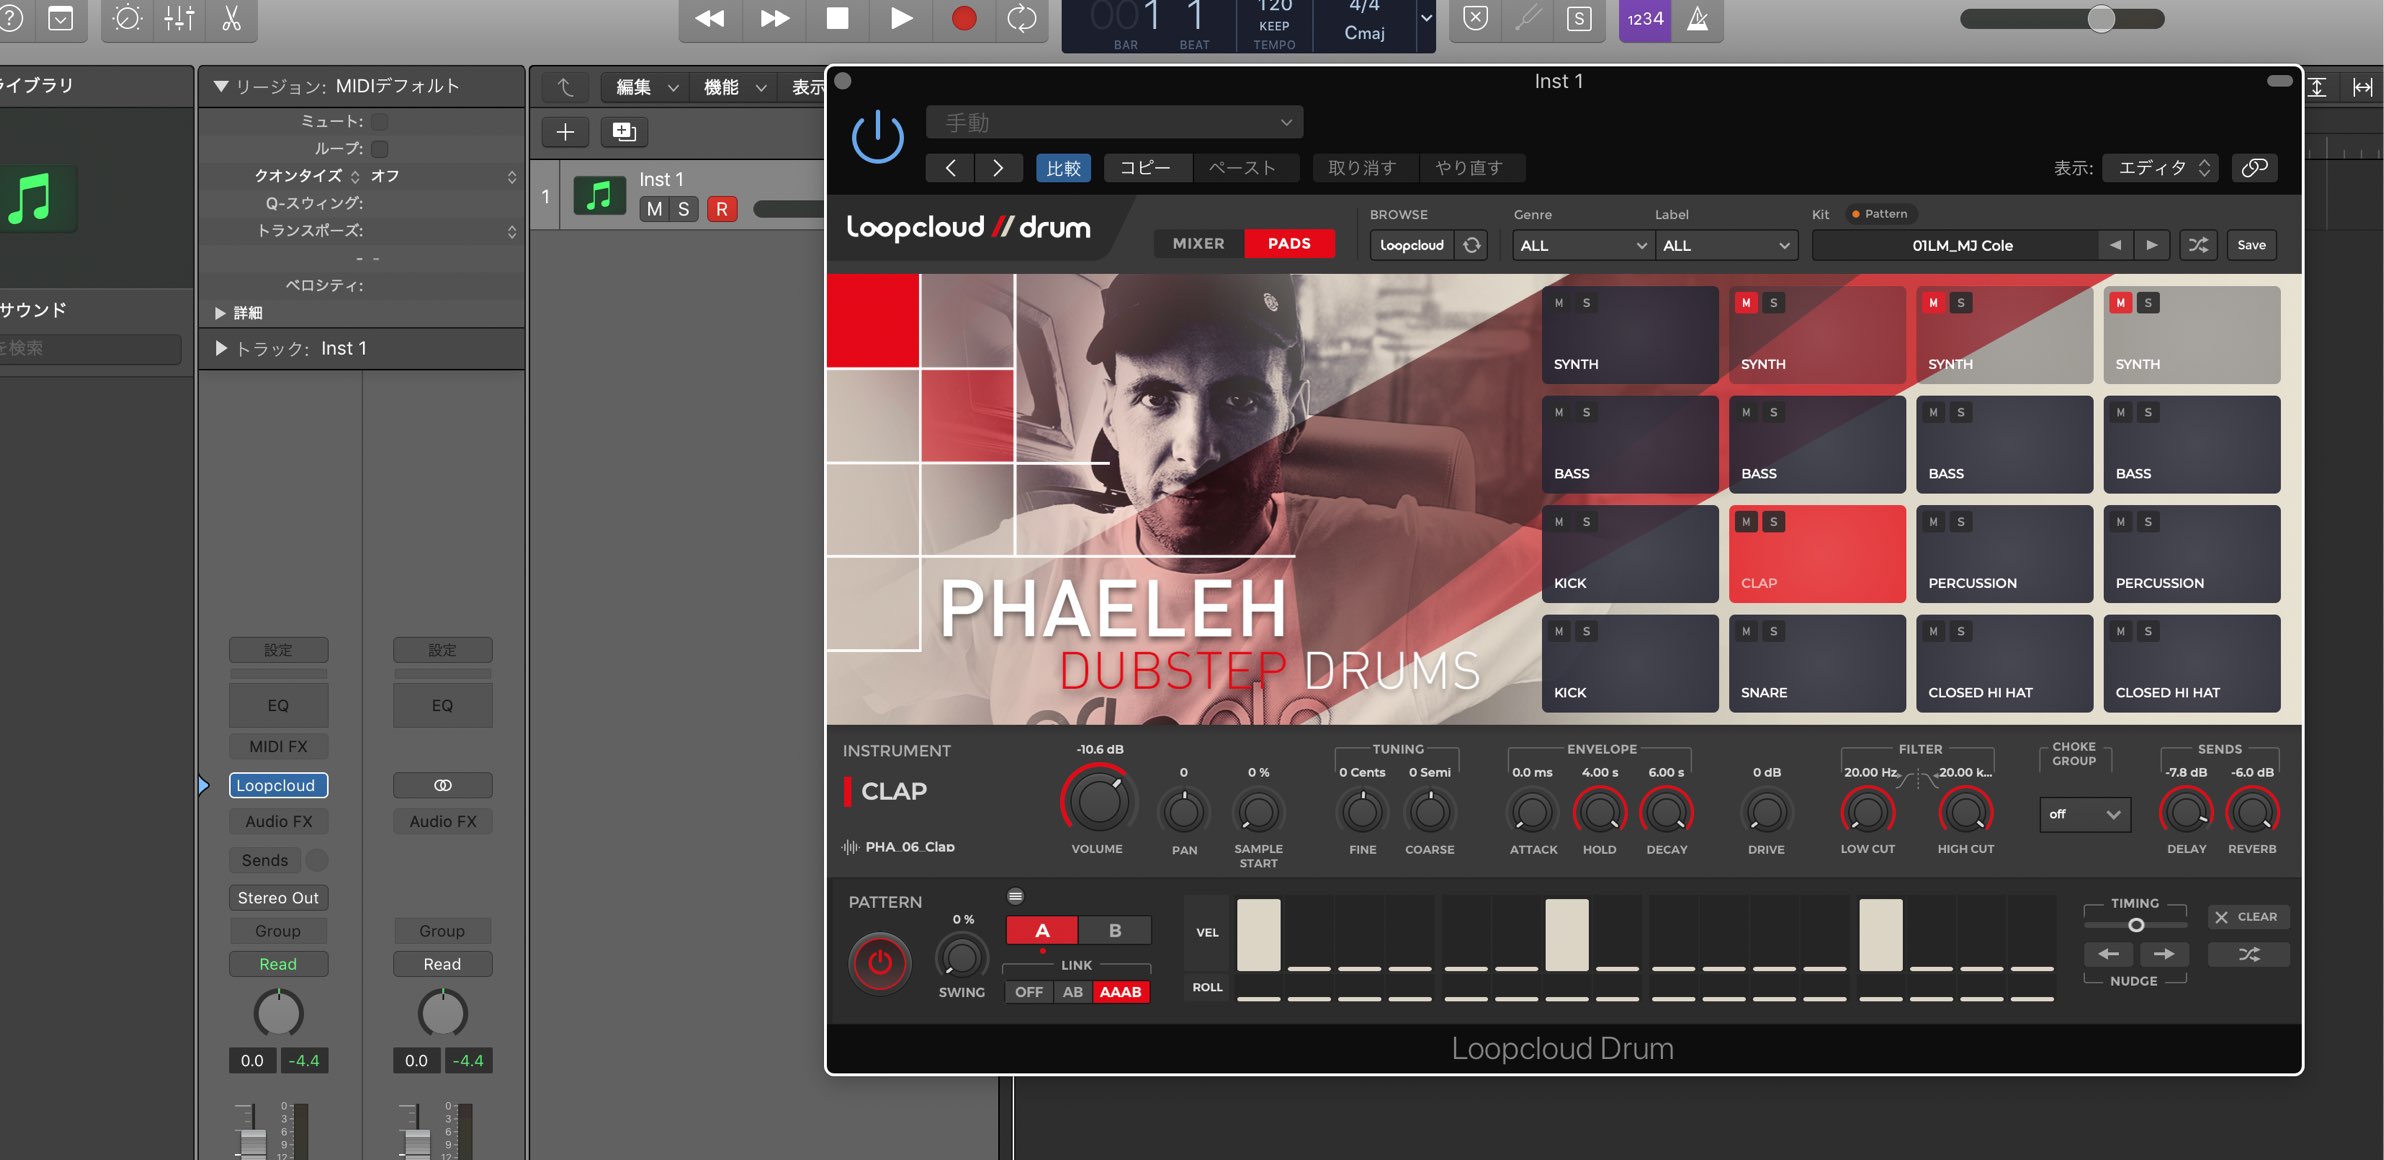The width and height of the screenshot is (2384, 1160).
Task: Arm recording with the red record button
Action: coord(963,18)
